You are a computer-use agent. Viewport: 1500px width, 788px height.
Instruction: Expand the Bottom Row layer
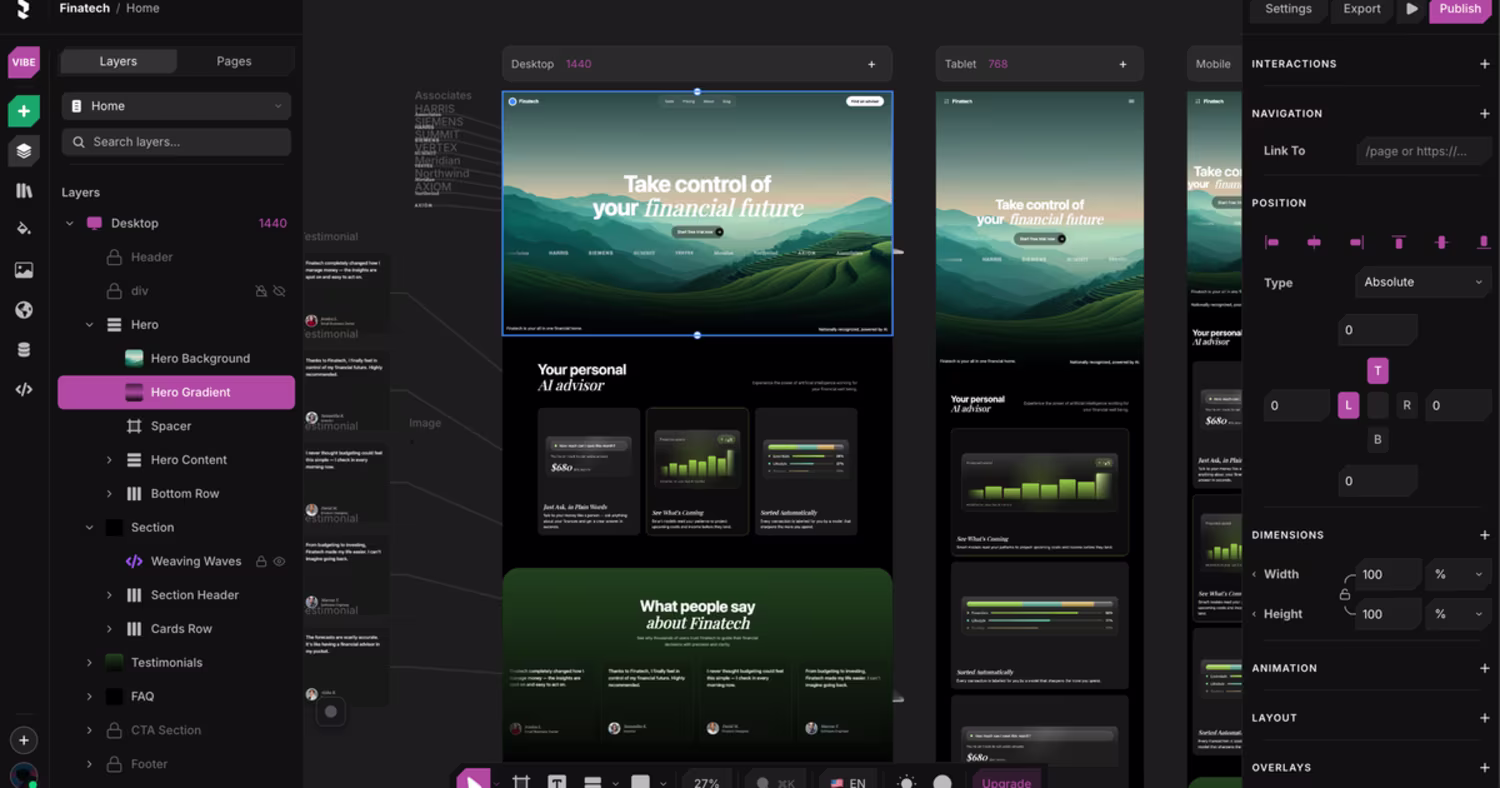(x=109, y=494)
